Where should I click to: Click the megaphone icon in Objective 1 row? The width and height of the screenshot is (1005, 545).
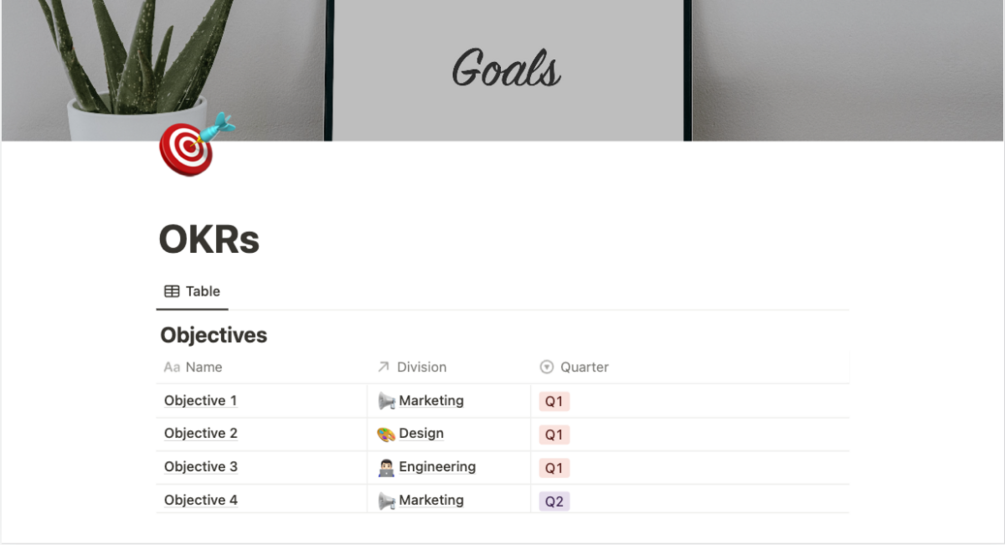click(386, 401)
